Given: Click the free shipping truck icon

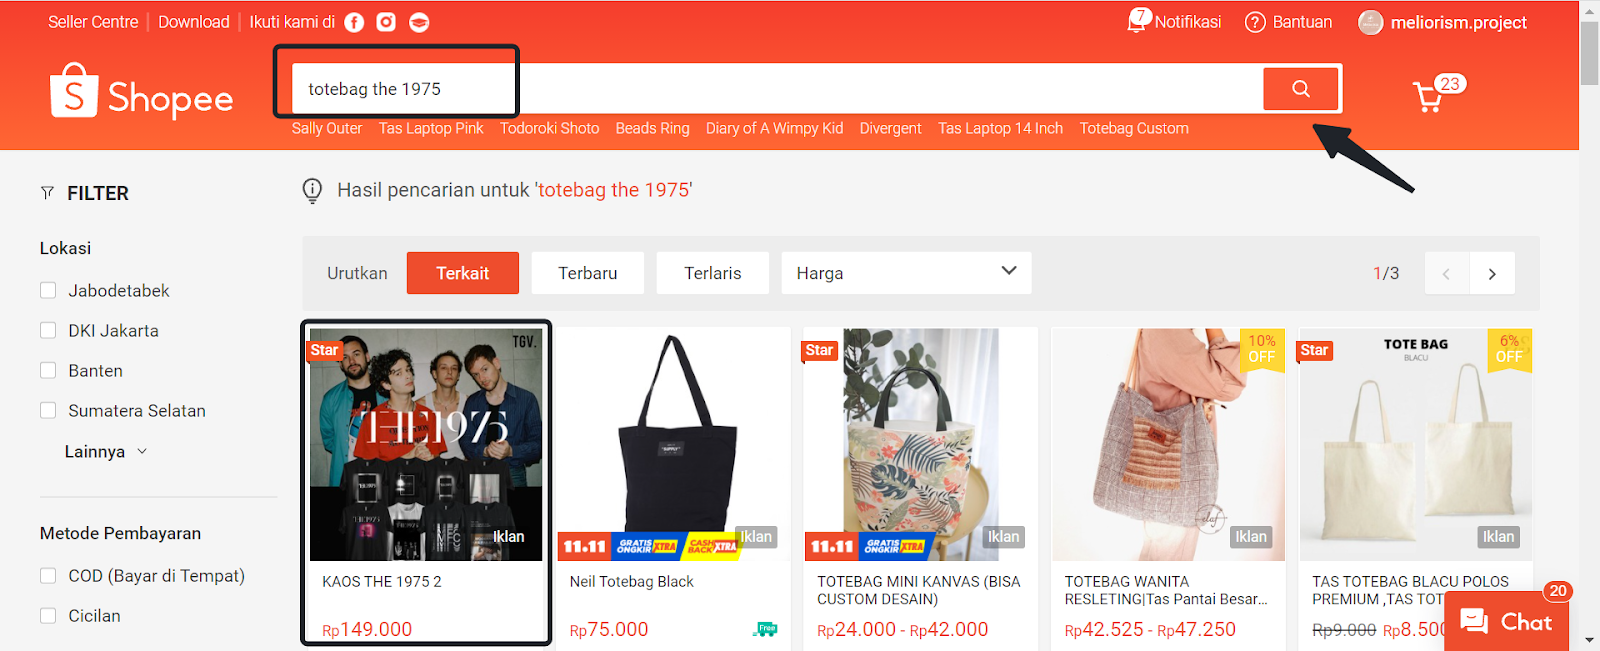Looking at the screenshot, I should [x=765, y=629].
